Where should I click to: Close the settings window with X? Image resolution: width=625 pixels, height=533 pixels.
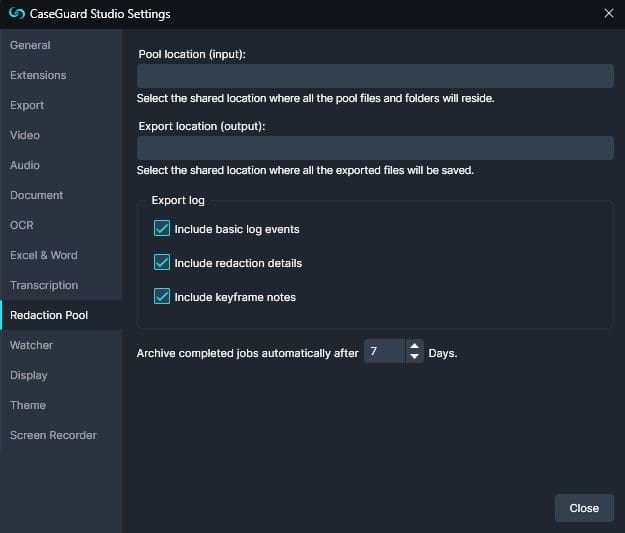(x=608, y=13)
